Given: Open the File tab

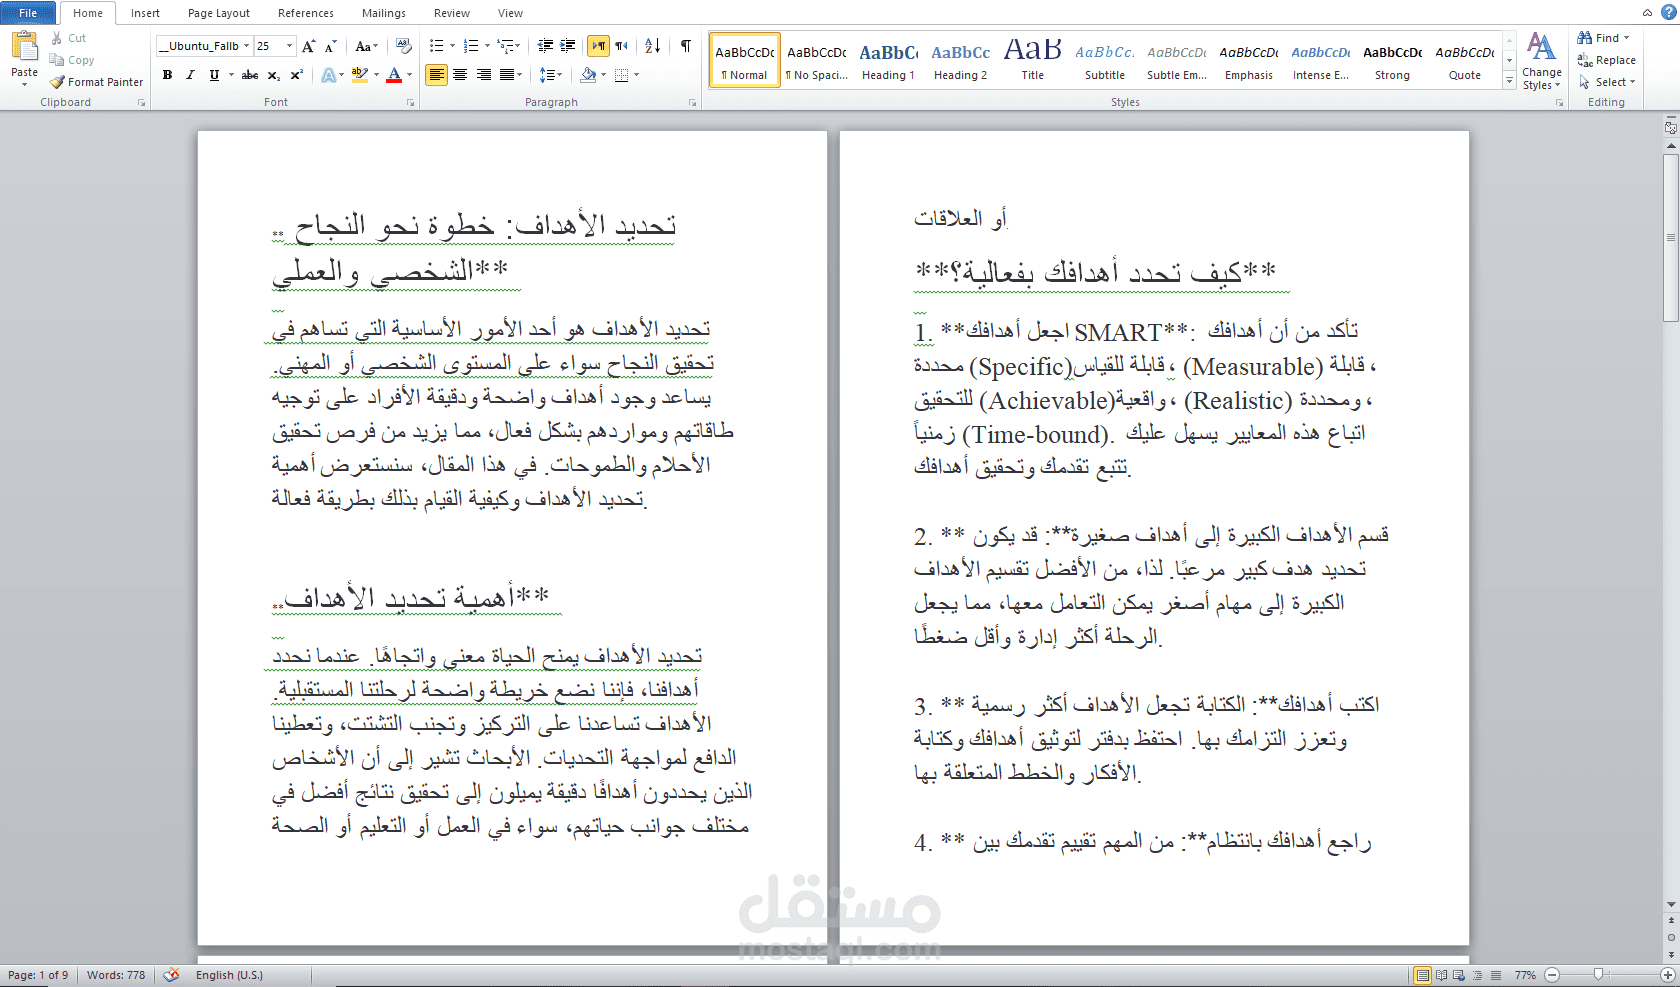Looking at the screenshot, I should click(x=28, y=13).
